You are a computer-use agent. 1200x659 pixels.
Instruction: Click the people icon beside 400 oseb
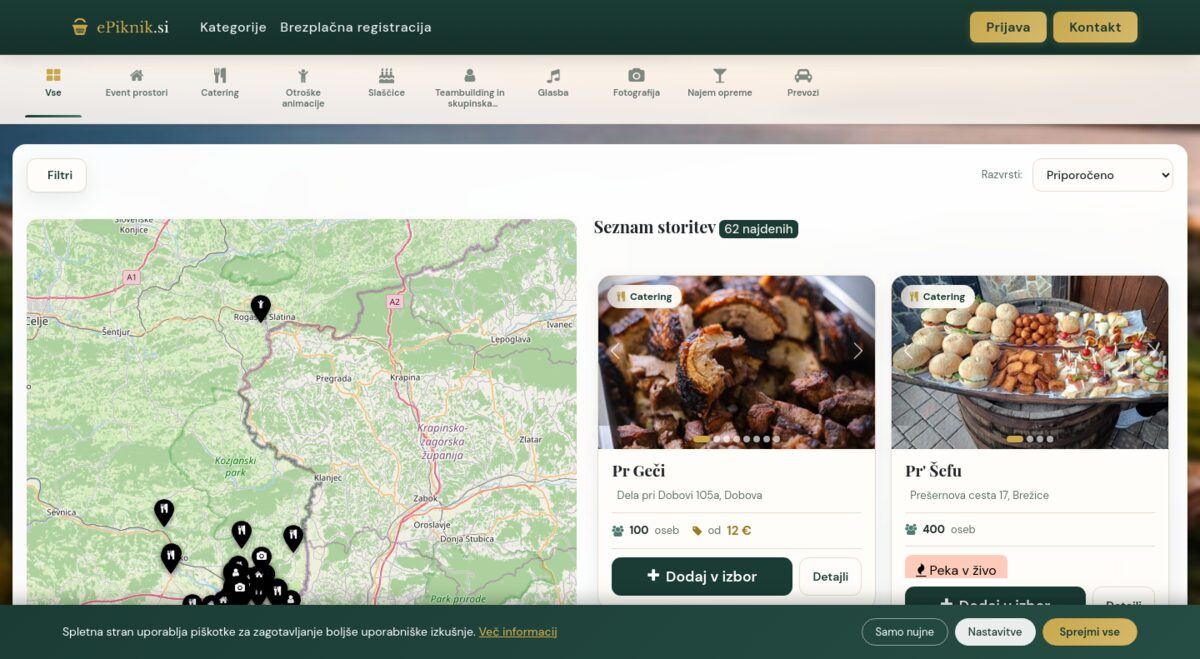[911, 529]
